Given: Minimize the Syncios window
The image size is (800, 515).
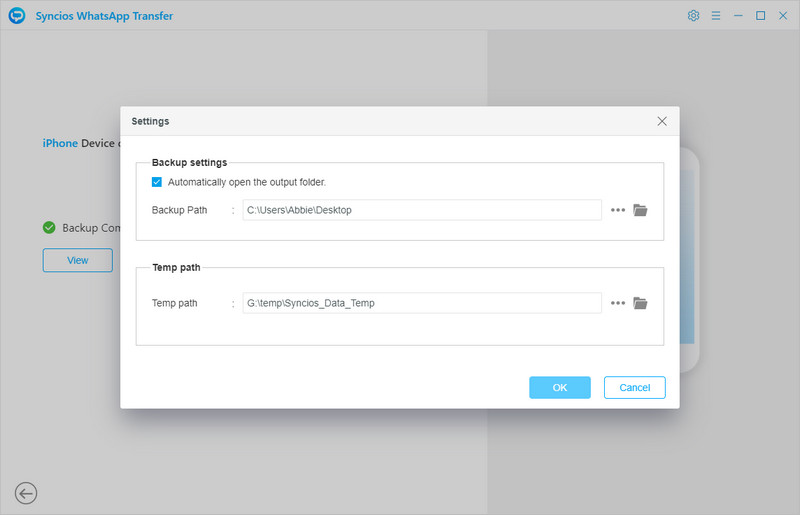Looking at the screenshot, I should tap(738, 16).
